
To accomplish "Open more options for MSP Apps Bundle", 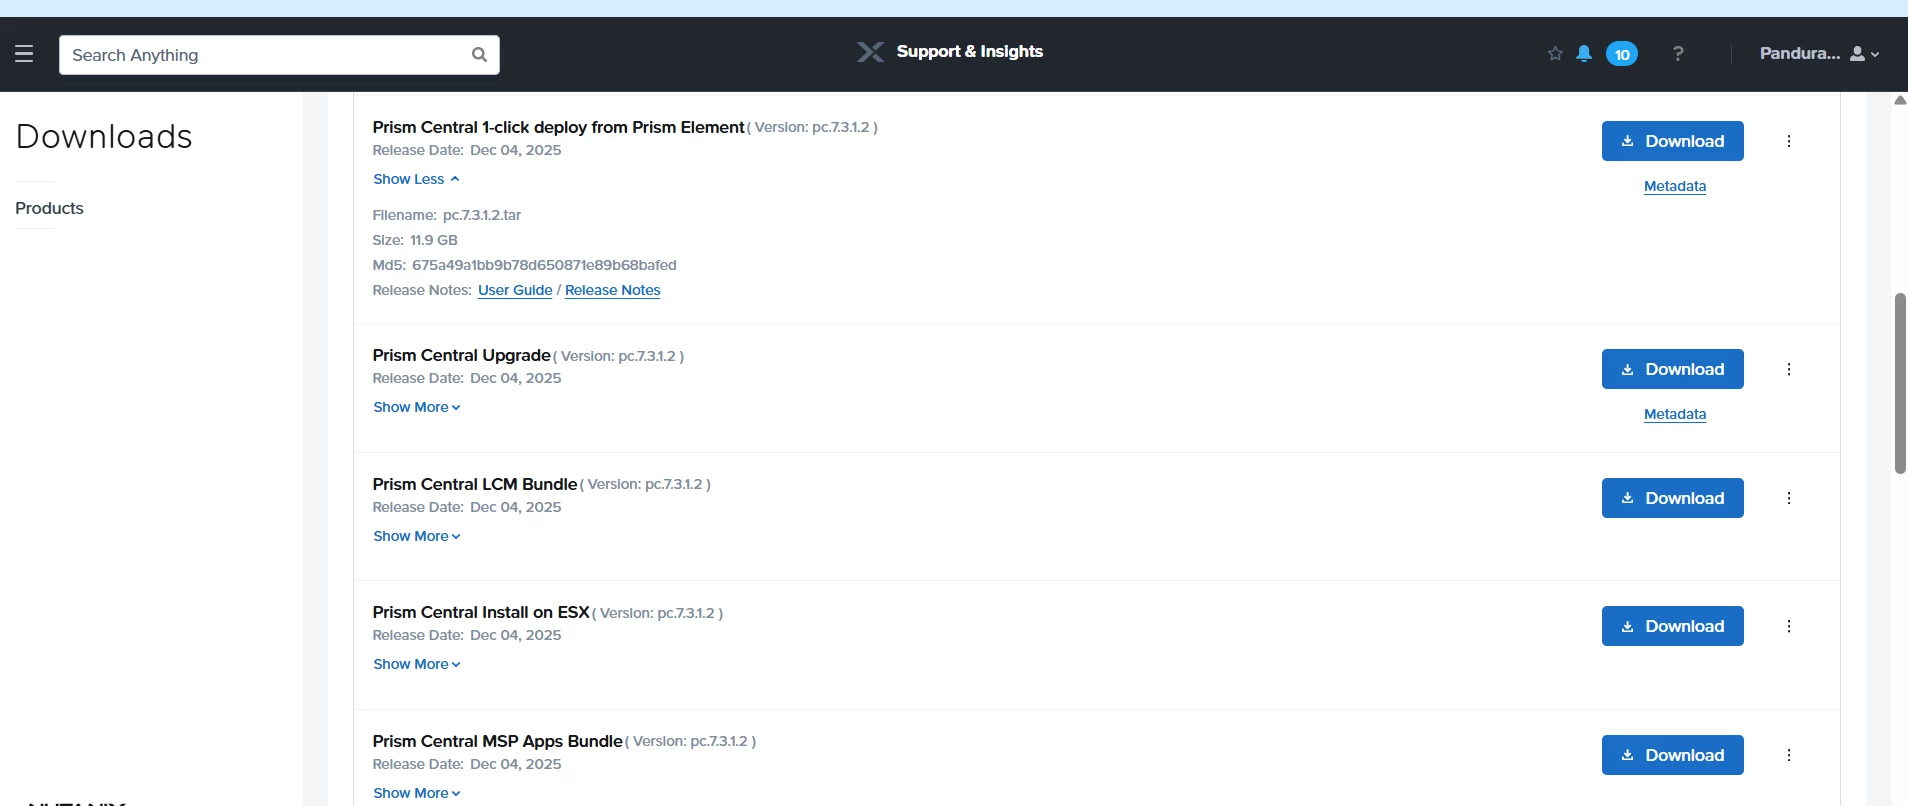I will pos(1789,755).
